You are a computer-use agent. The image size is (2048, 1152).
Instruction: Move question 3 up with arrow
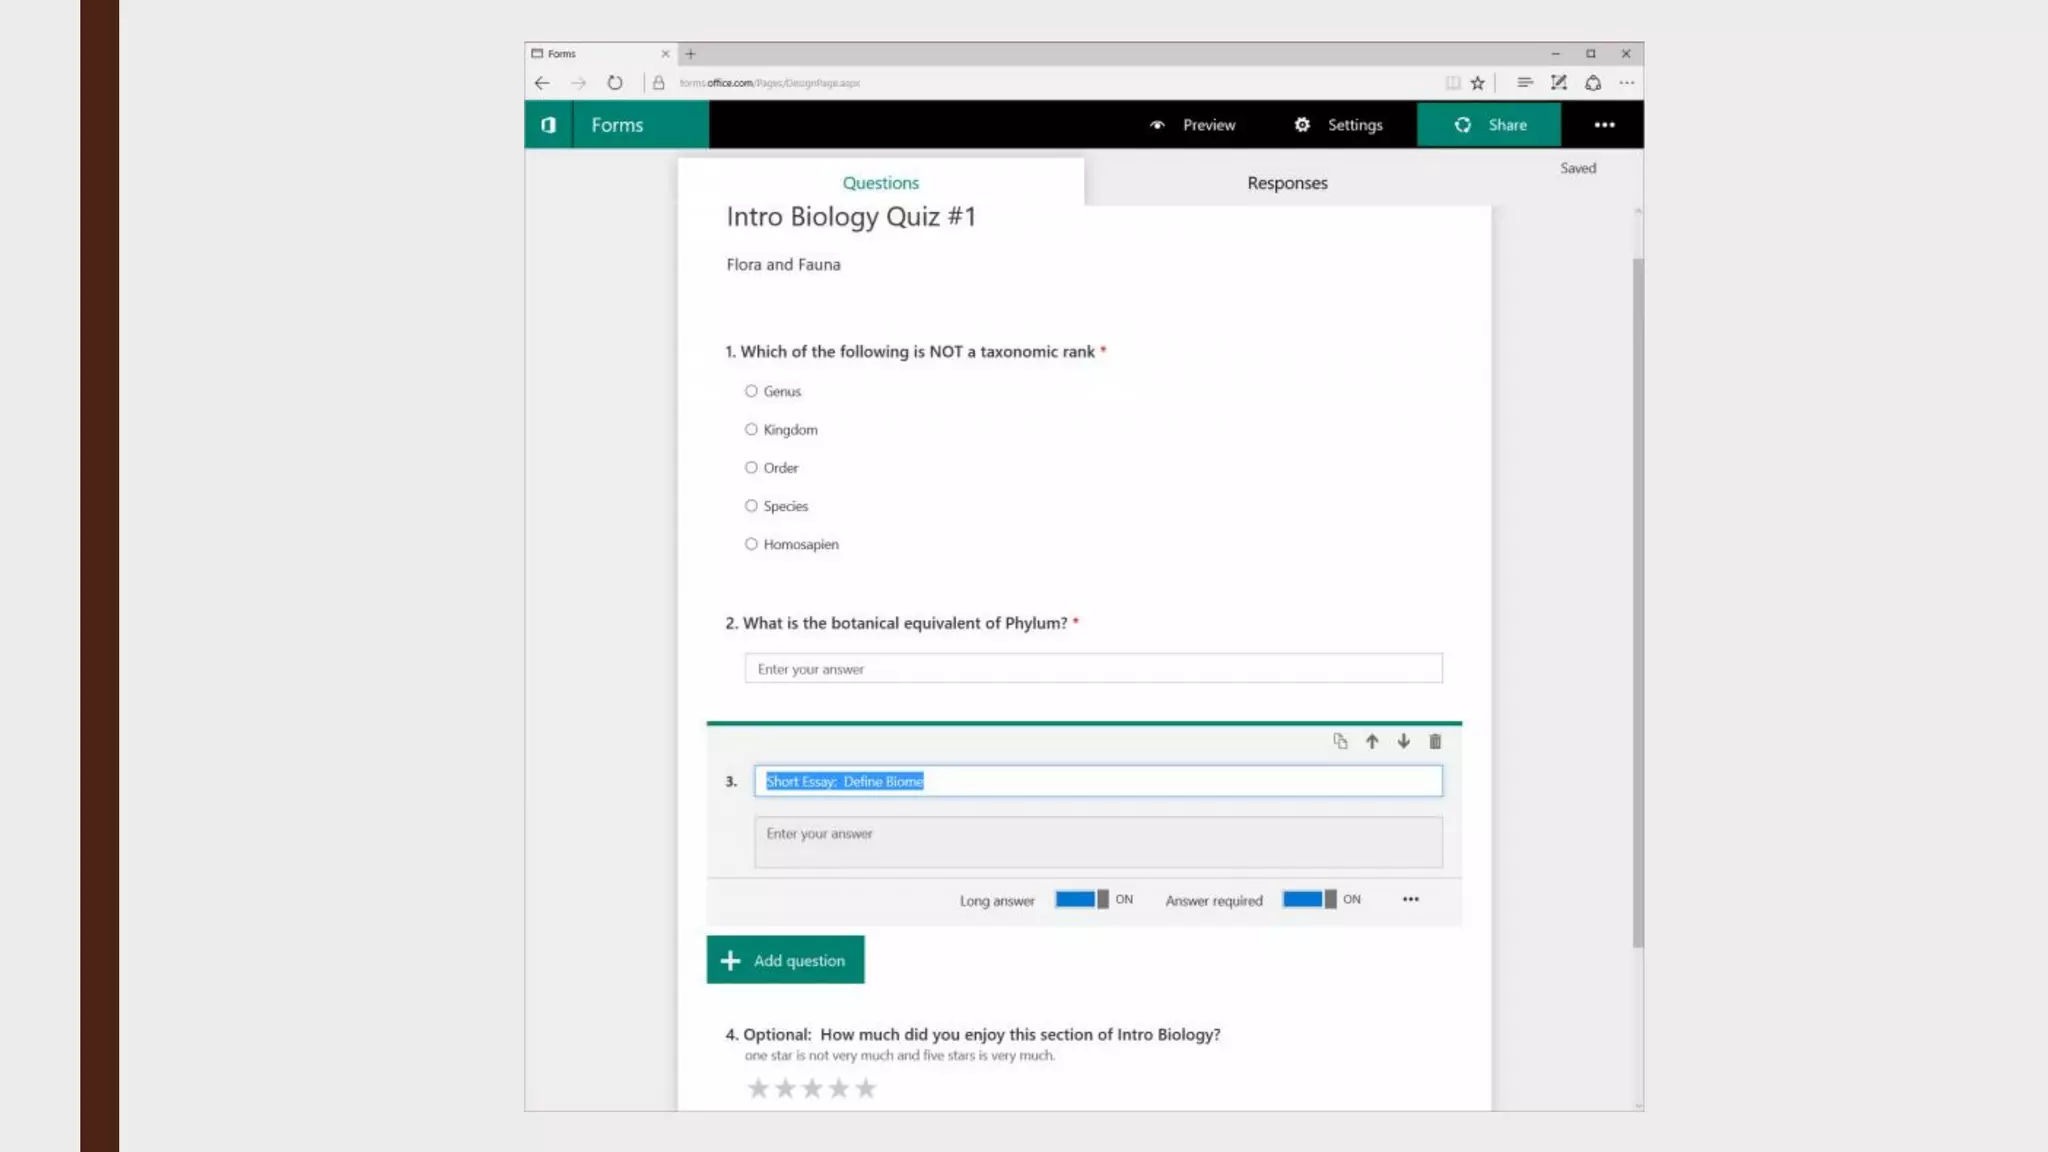coord(1372,741)
